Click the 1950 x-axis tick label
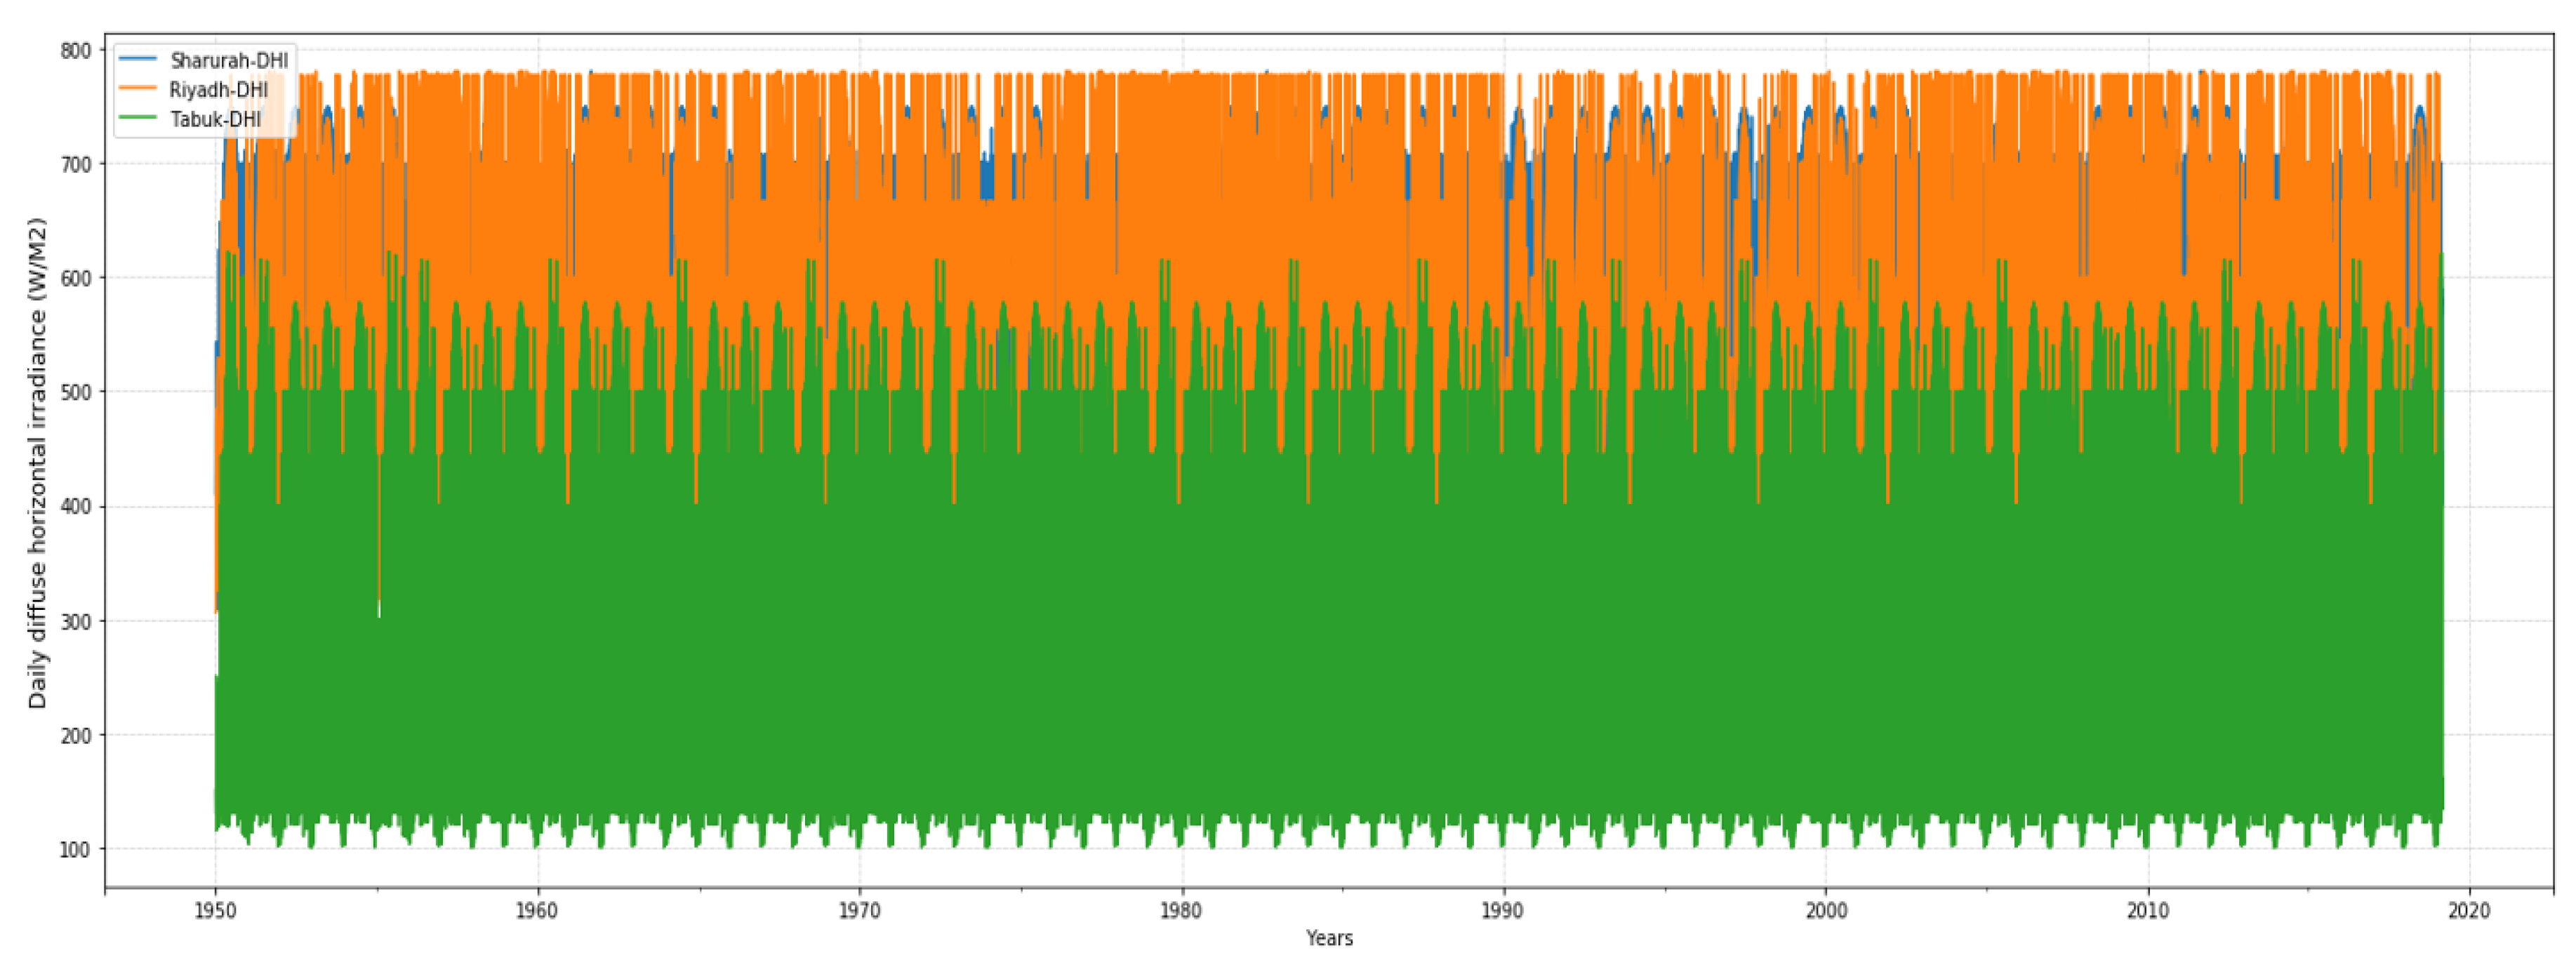The image size is (2576, 977). click(x=215, y=911)
